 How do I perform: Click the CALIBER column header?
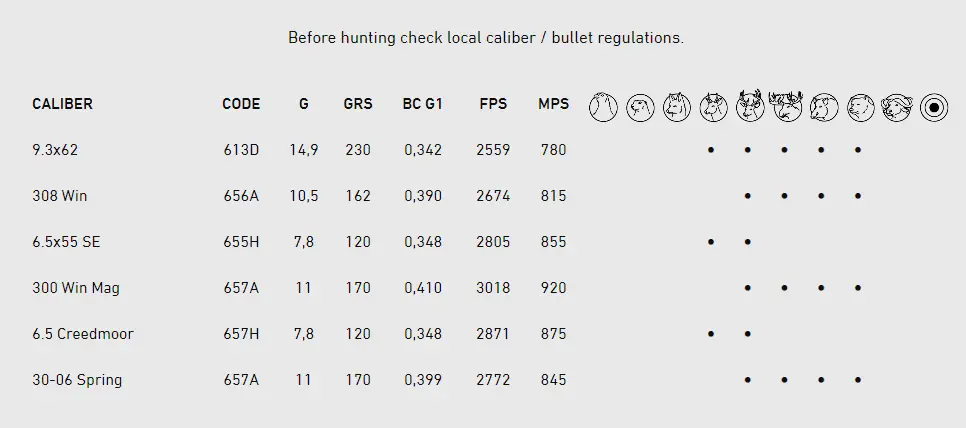pos(62,104)
